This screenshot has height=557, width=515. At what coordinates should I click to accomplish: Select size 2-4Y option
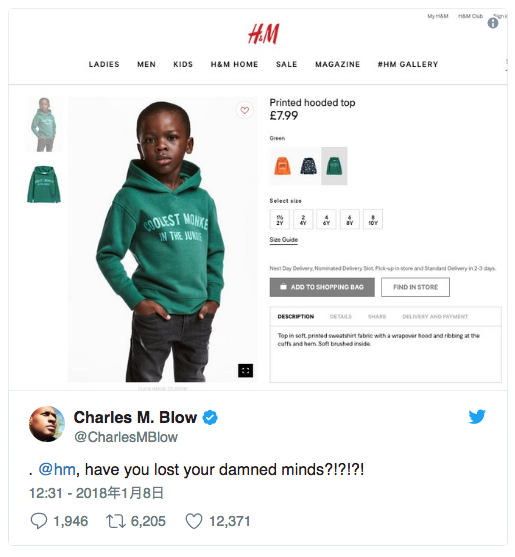303,220
